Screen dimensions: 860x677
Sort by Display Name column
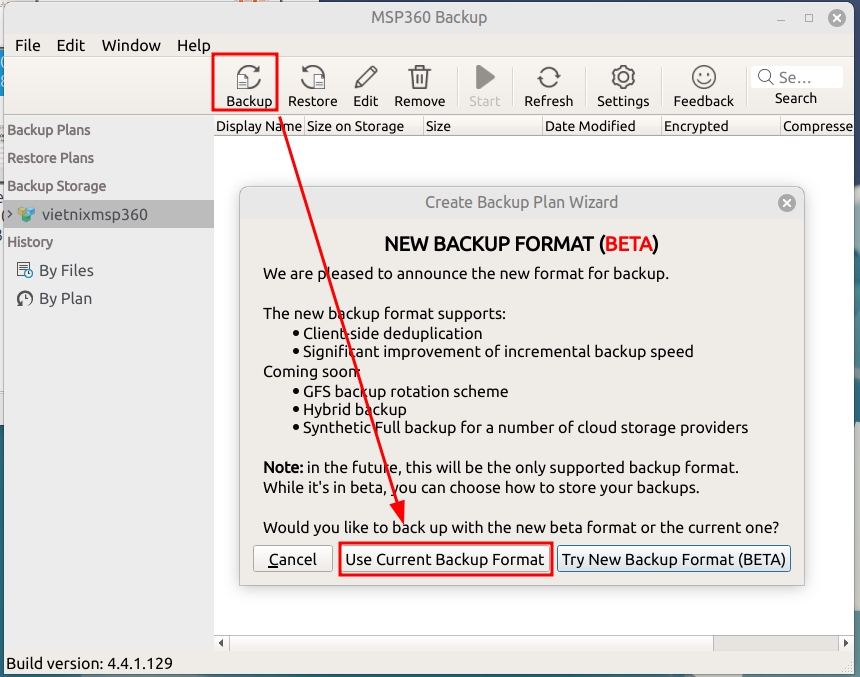coord(259,126)
